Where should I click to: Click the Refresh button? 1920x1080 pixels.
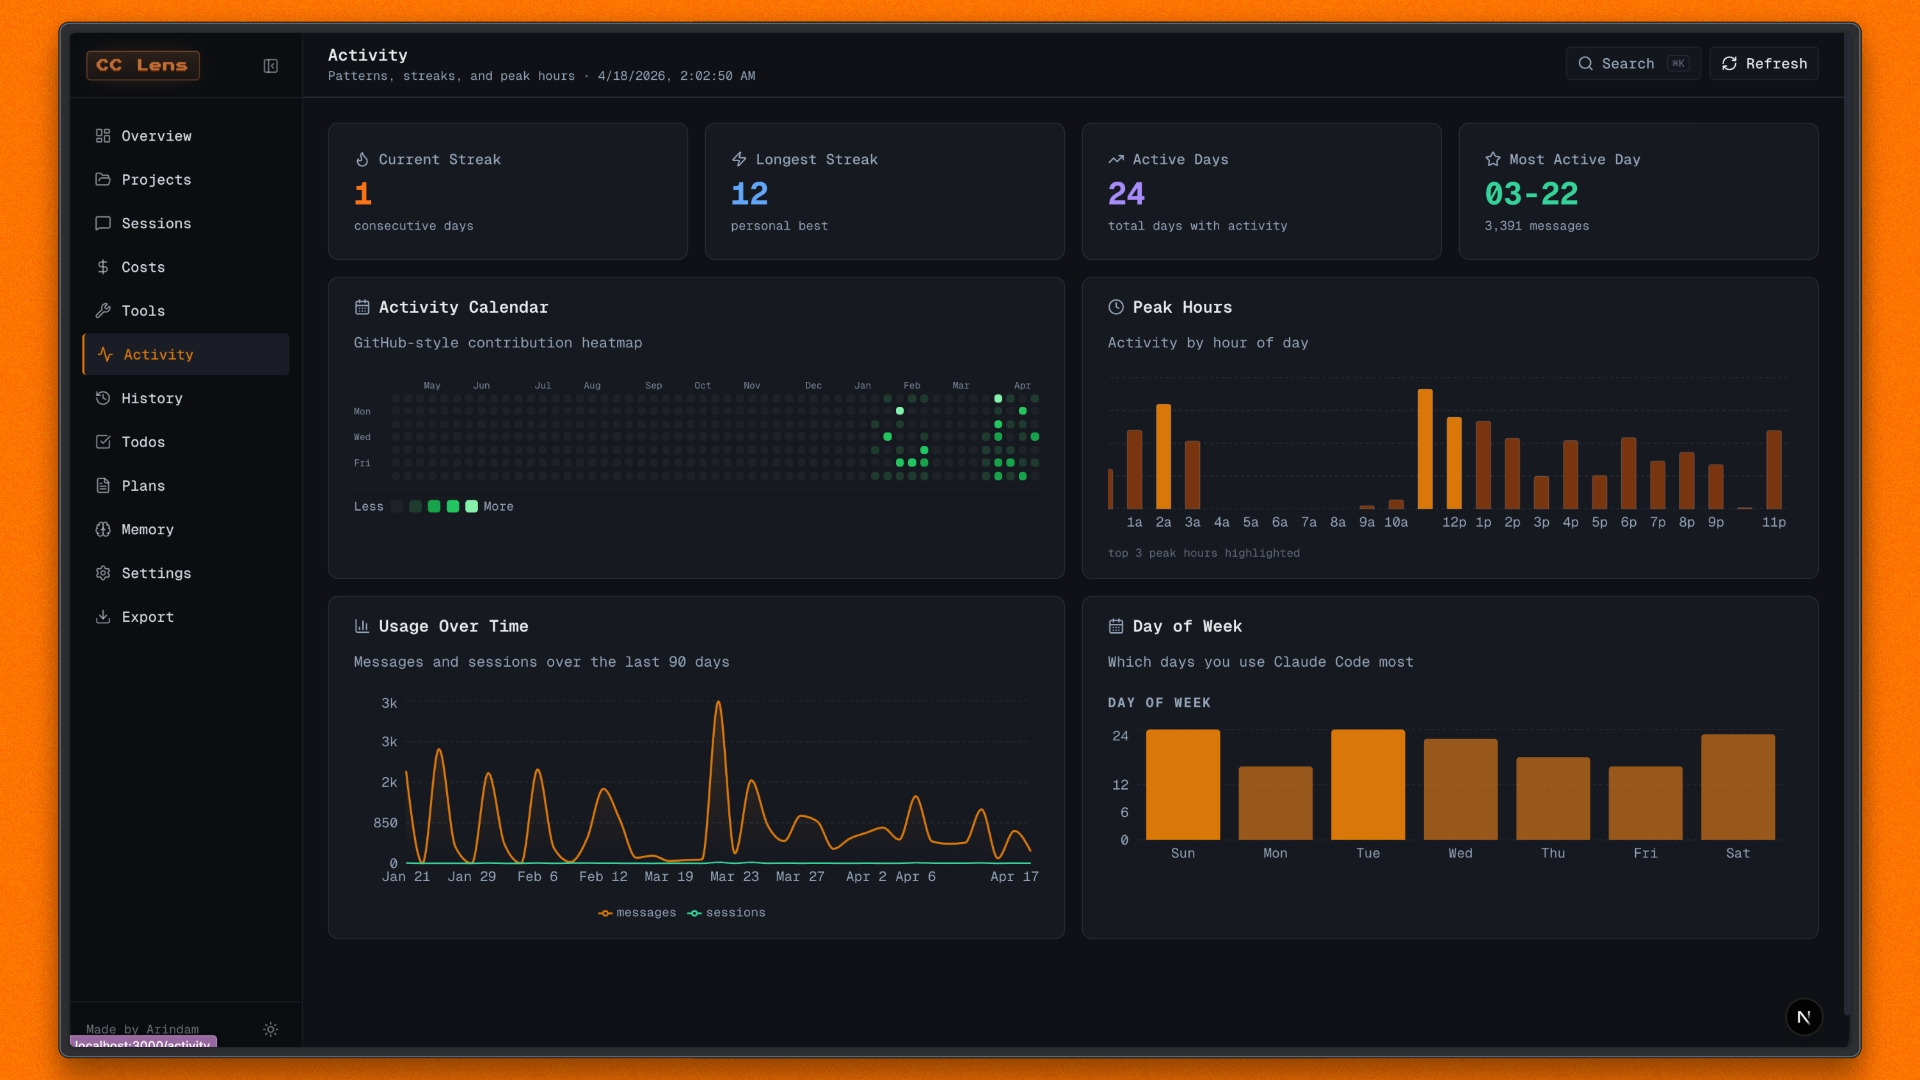(1764, 64)
